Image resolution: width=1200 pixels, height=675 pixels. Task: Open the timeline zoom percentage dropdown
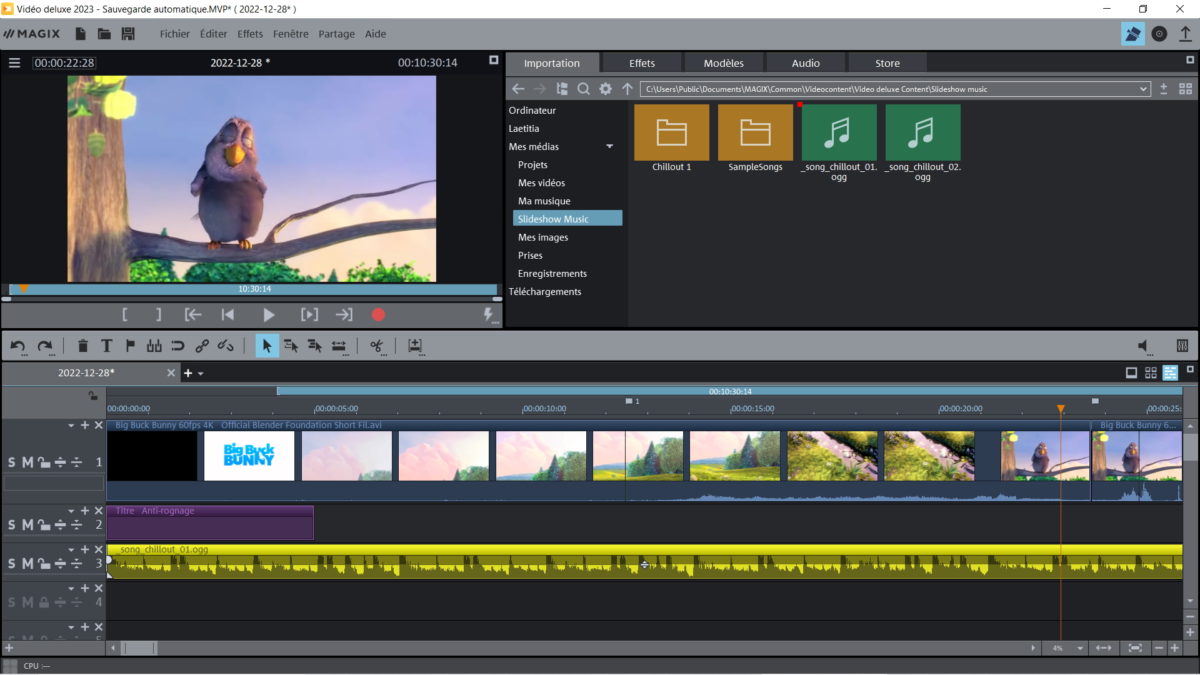(x=1080, y=648)
